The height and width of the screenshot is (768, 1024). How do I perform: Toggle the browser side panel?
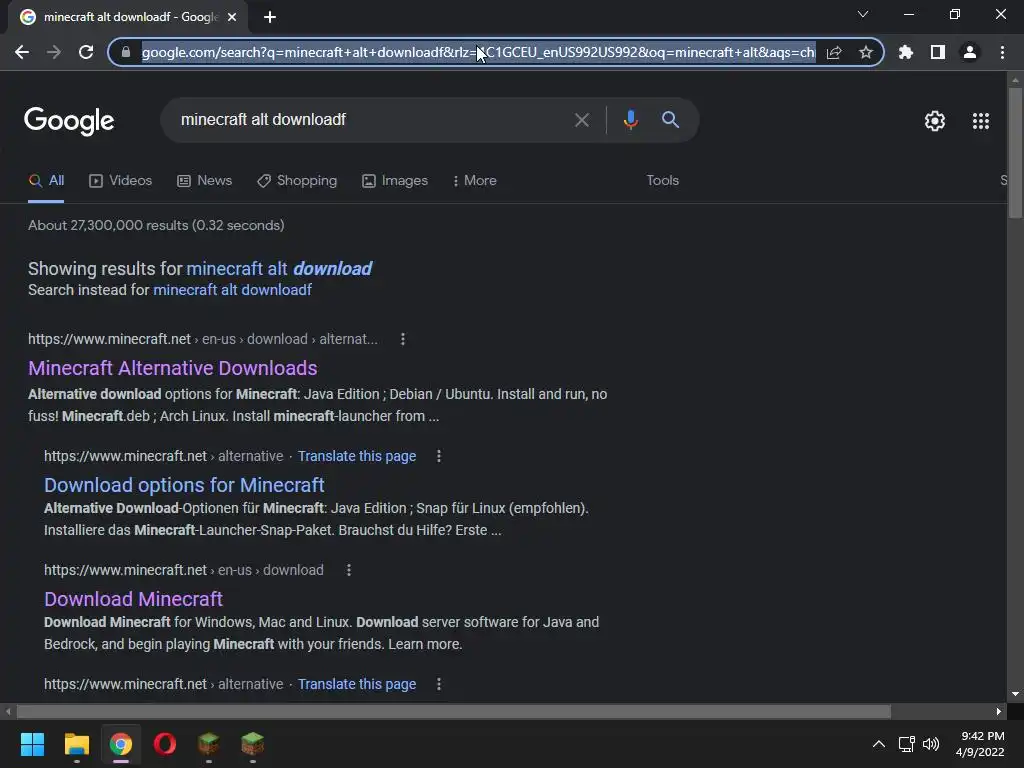[938, 52]
